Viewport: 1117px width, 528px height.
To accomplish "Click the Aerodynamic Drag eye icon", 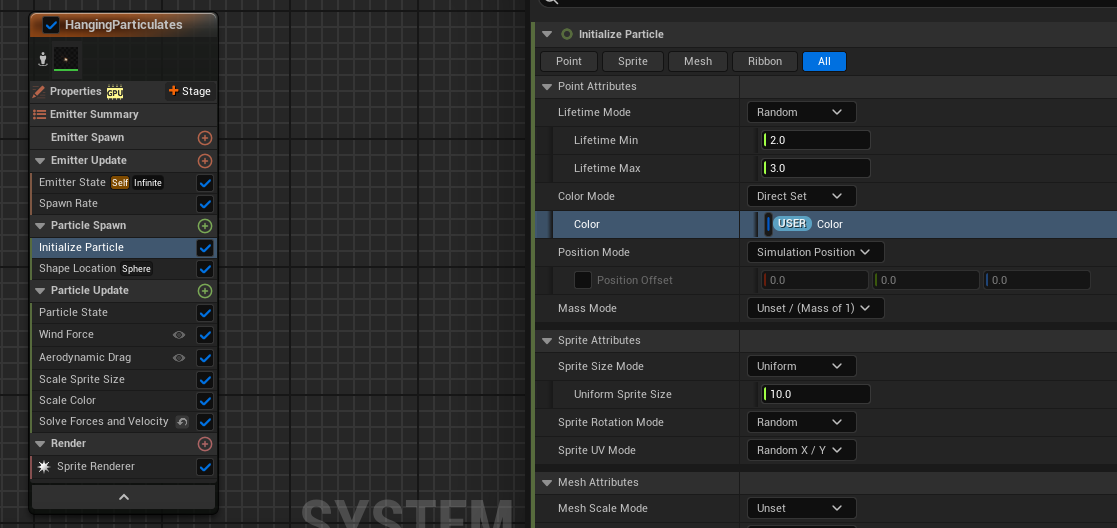I will coord(180,357).
